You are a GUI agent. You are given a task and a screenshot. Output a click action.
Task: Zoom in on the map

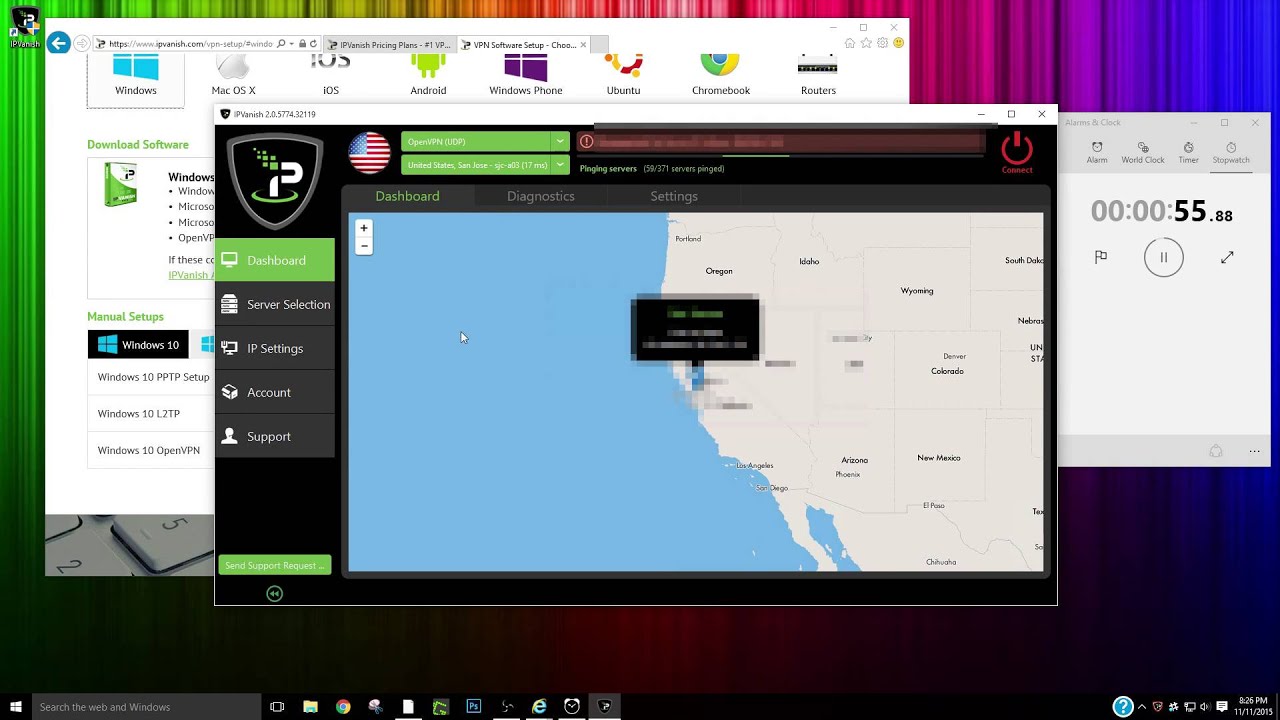(x=364, y=228)
